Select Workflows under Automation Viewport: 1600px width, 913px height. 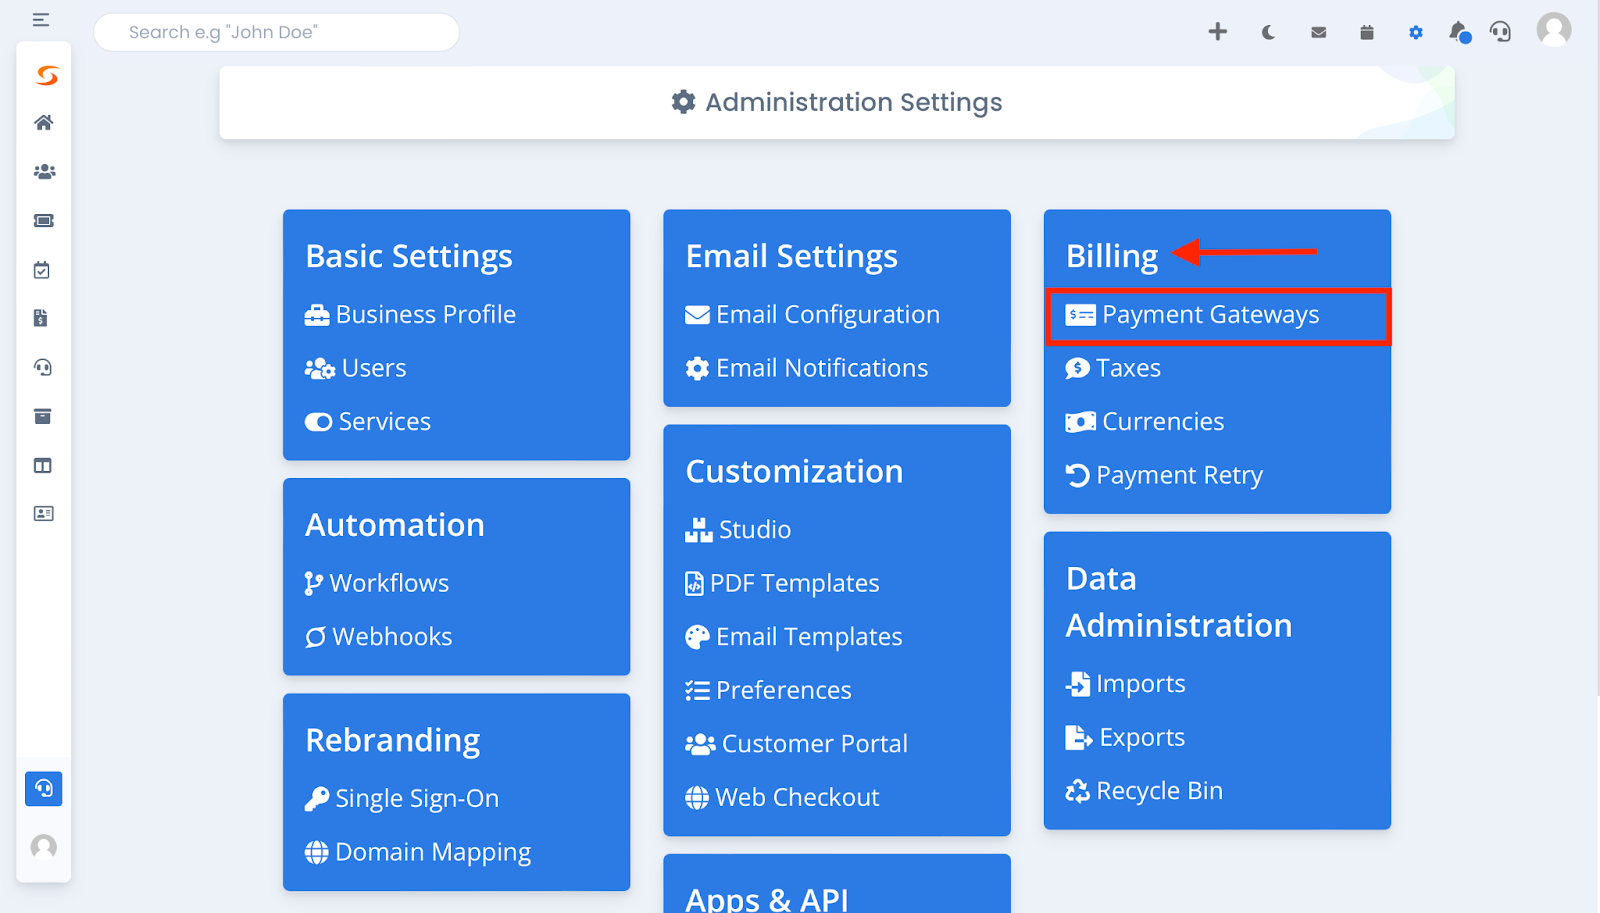coord(377,583)
